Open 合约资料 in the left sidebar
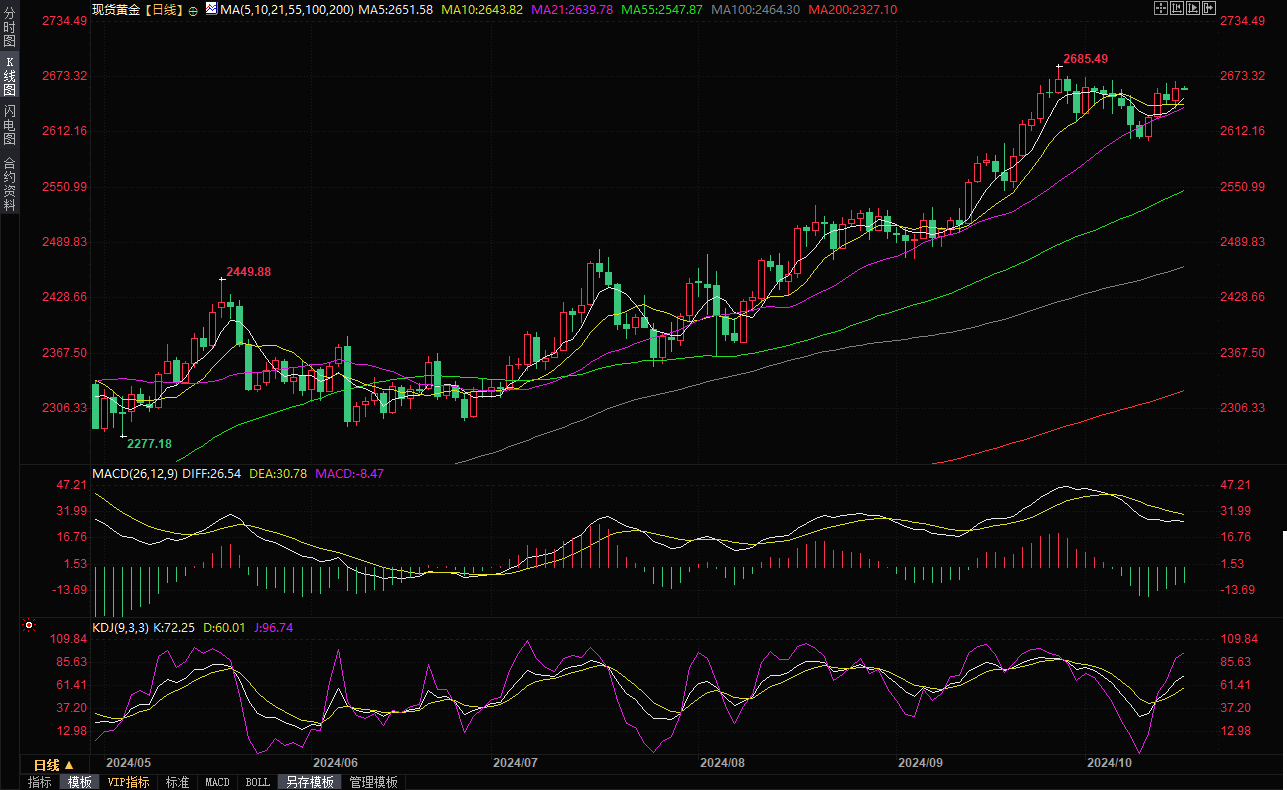The width and height of the screenshot is (1287, 790). coord(9,184)
